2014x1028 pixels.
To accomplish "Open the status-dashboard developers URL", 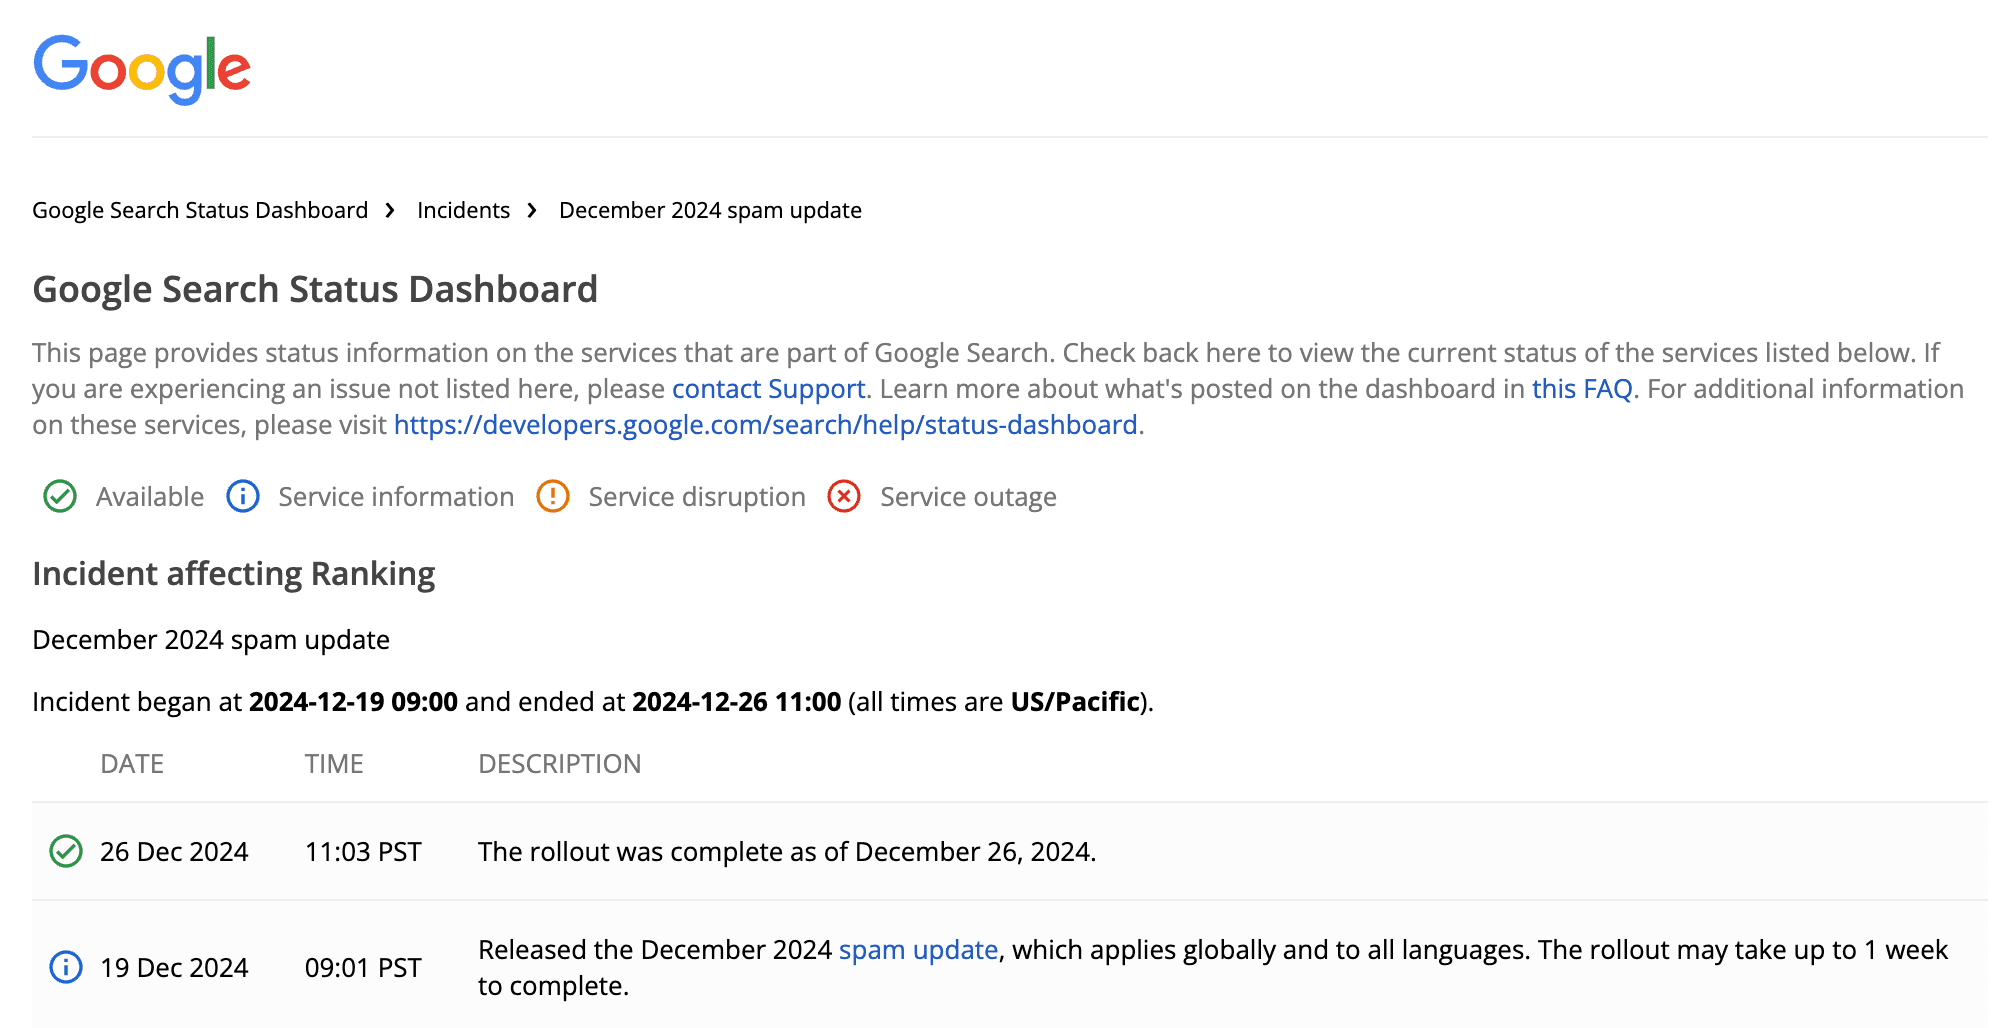I will [766, 425].
